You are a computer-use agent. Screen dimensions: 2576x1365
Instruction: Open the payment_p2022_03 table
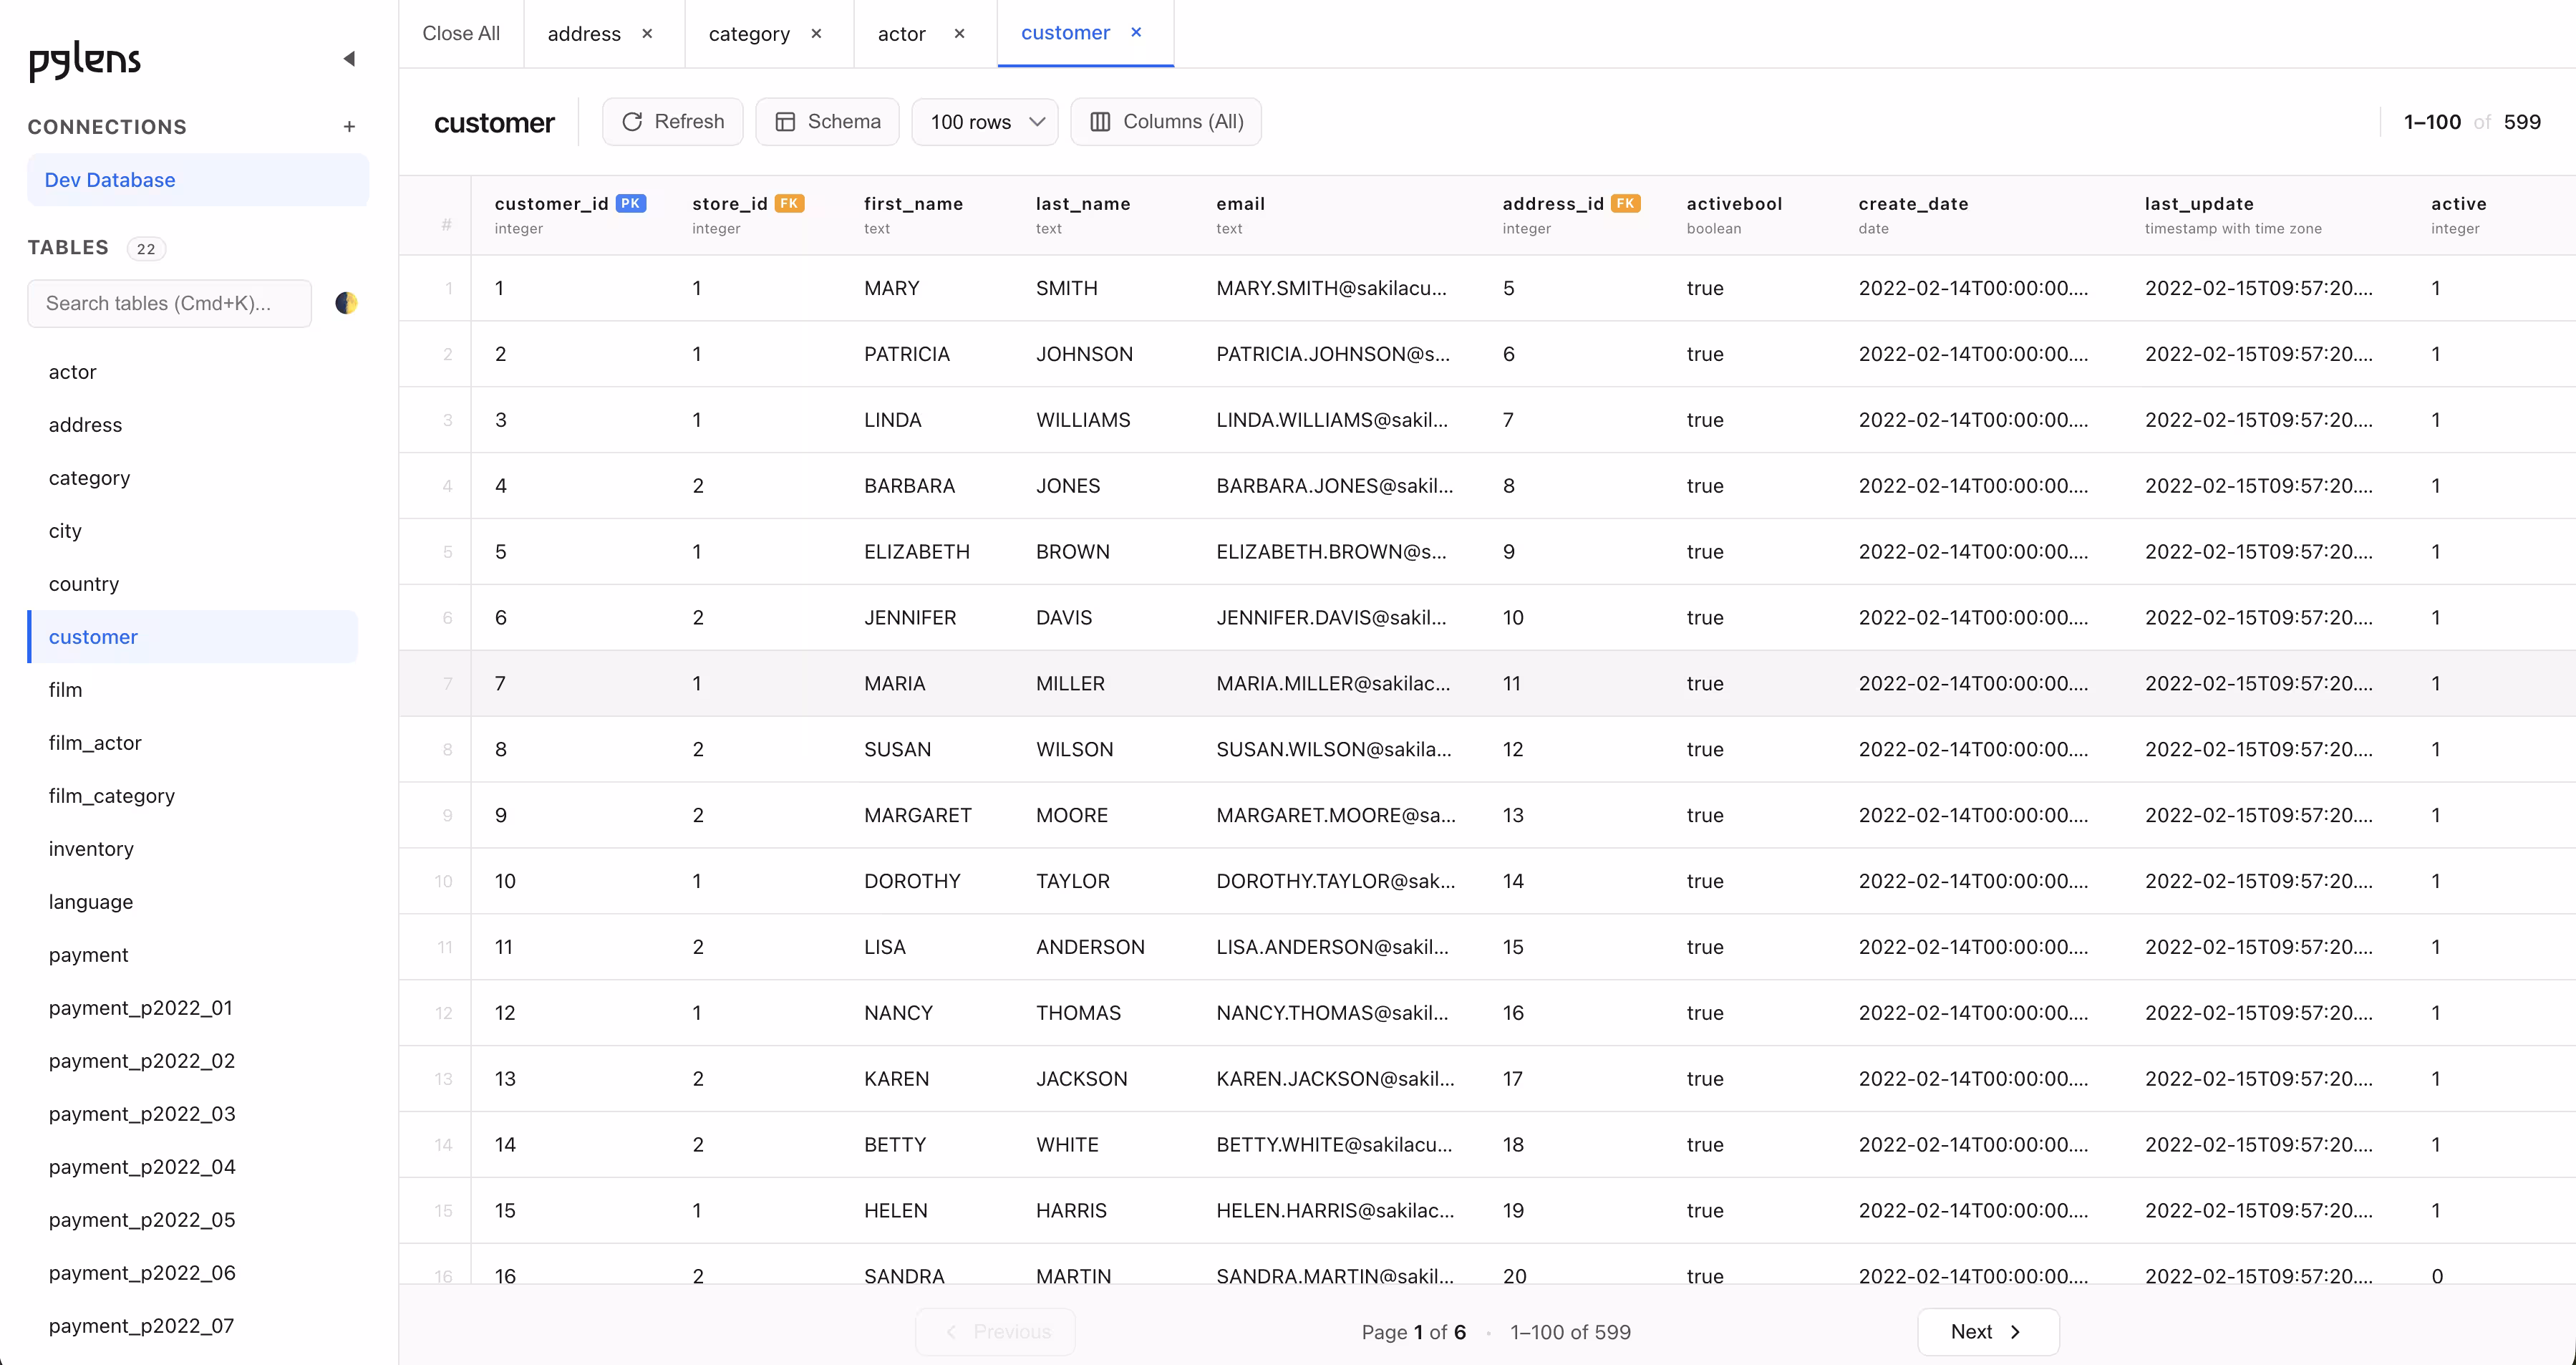(142, 1114)
